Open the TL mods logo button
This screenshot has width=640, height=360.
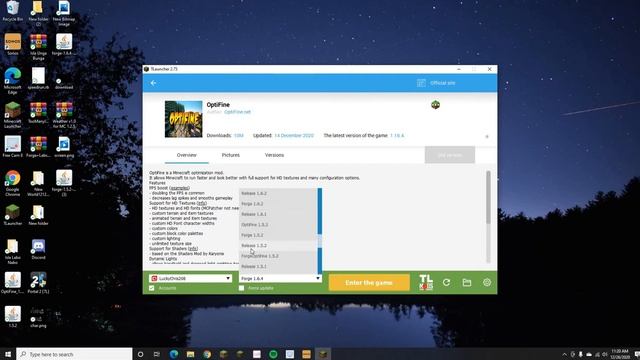426,282
